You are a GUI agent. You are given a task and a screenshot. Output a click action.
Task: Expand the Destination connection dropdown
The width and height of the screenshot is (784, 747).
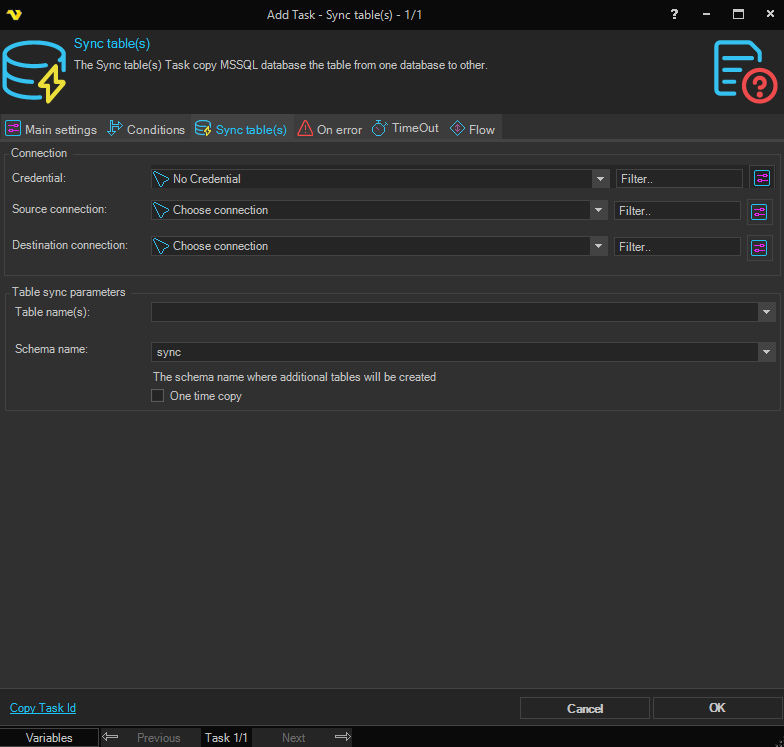click(x=598, y=246)
